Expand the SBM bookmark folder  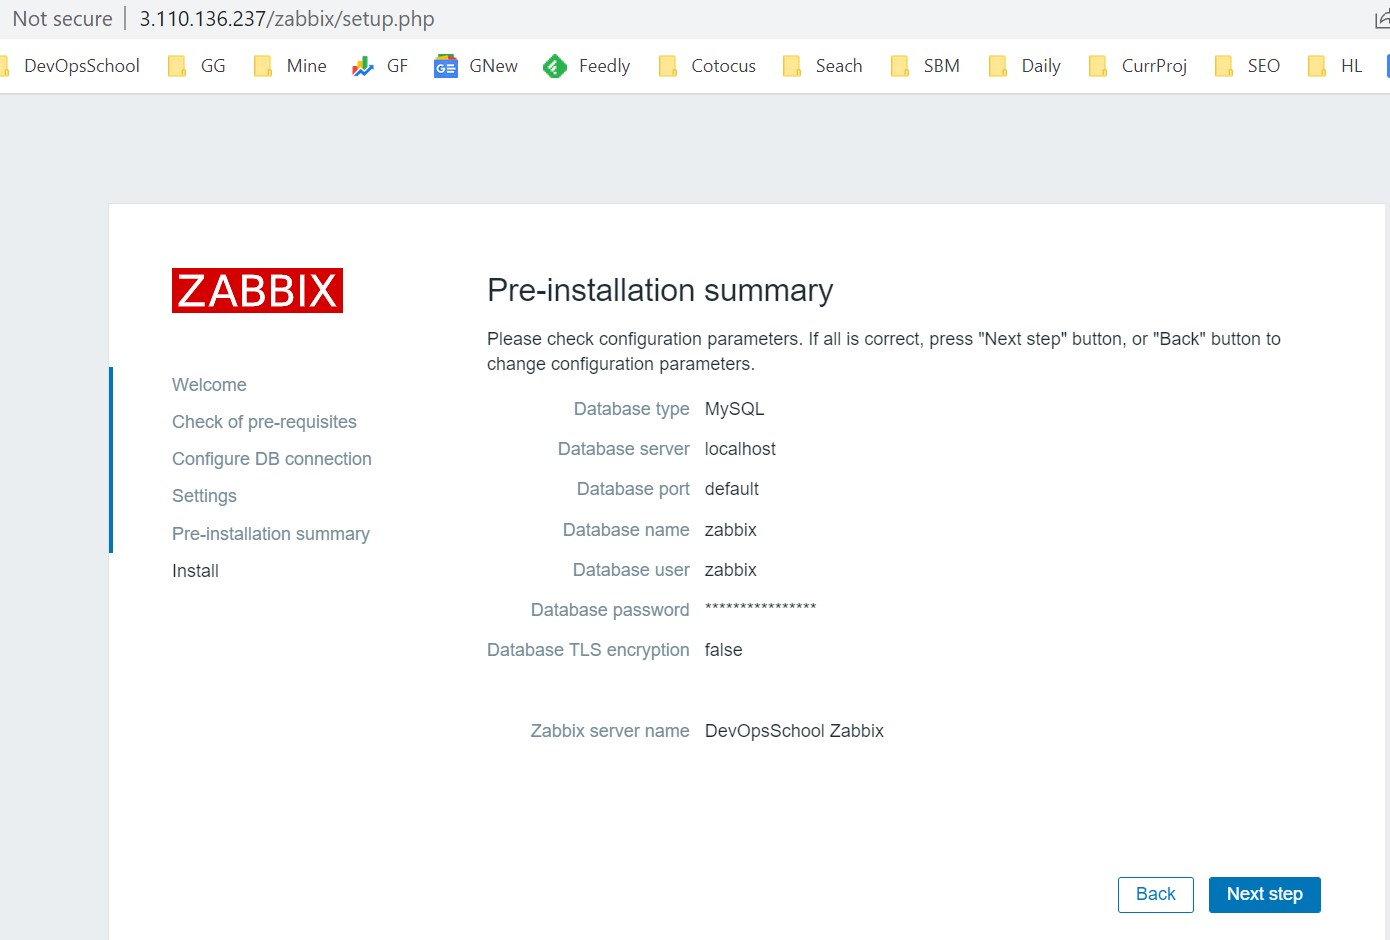pyautogui.click(x=926, y=66)
